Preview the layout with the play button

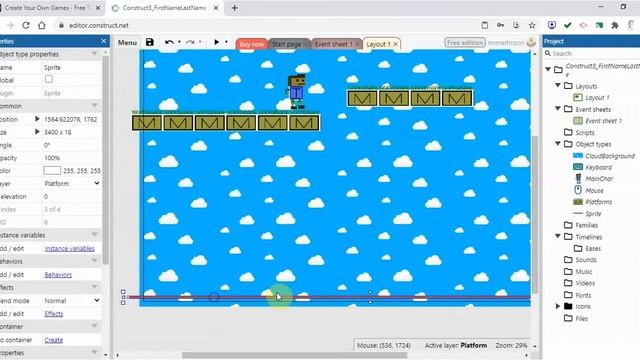click(x=216, y=42)
